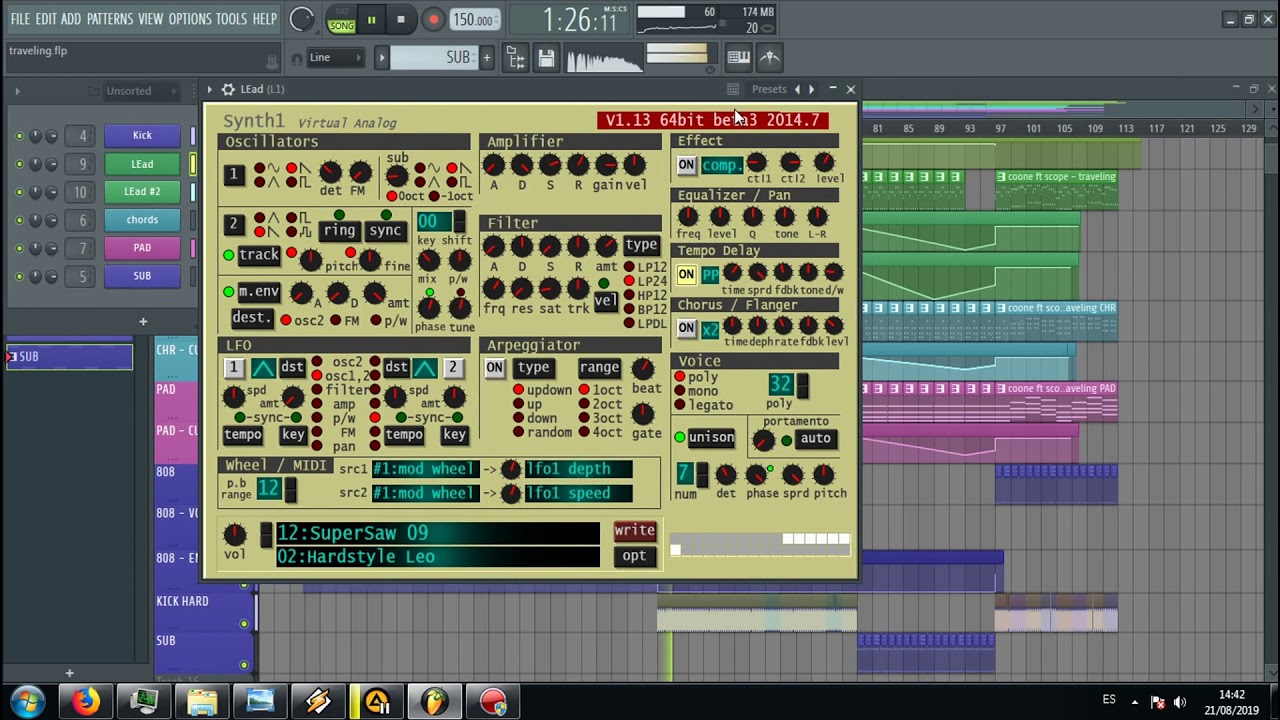Select legato voice mode
Screen dimensions: 1280x720
pos(680,405)
